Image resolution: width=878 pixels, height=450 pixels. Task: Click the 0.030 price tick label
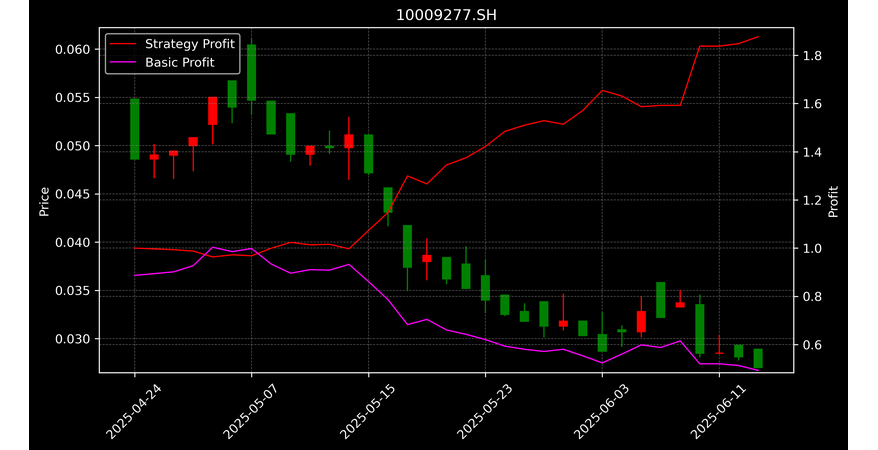72,339
